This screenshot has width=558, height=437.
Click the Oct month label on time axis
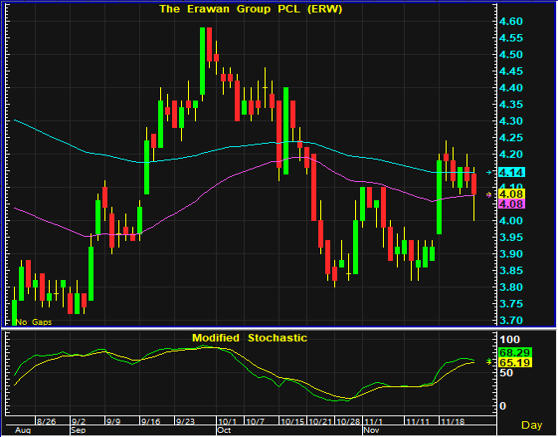(224, 430)
